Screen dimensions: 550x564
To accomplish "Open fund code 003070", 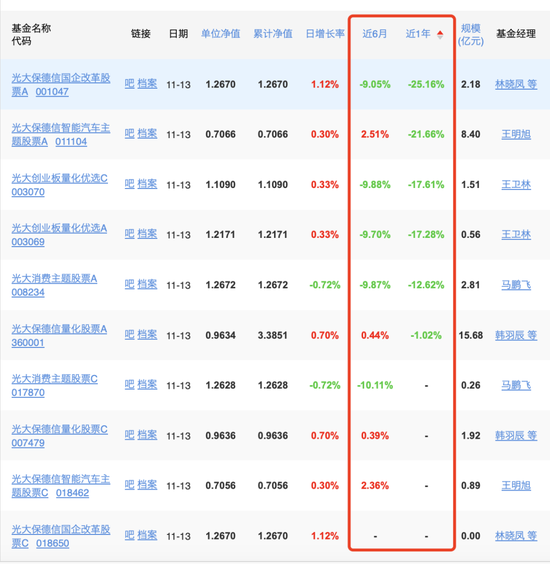I will click(x=28, y=192).
